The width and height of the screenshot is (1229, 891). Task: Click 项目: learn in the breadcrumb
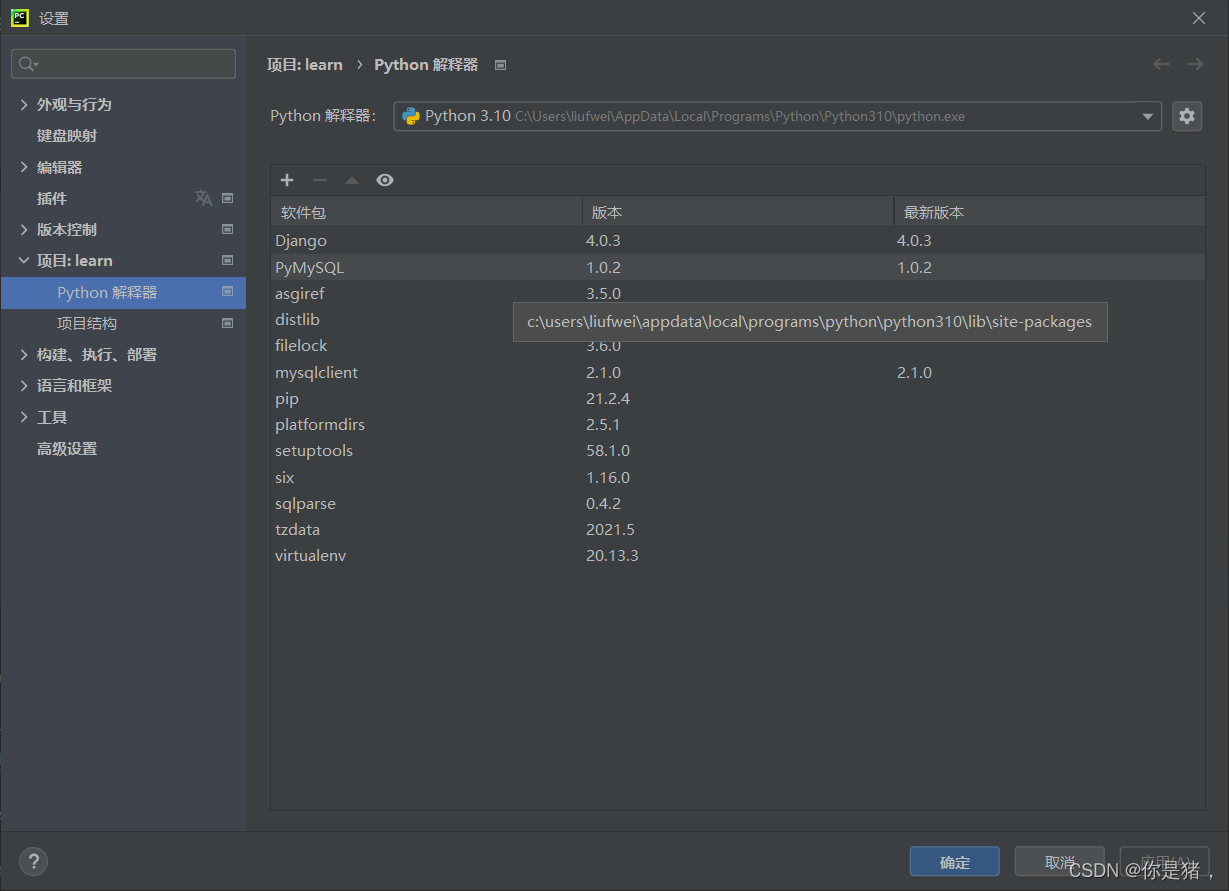[304, 64]
